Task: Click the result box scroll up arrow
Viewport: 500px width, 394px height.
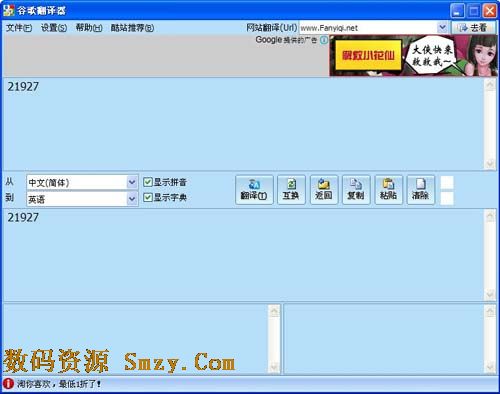Action: point(490,216)
